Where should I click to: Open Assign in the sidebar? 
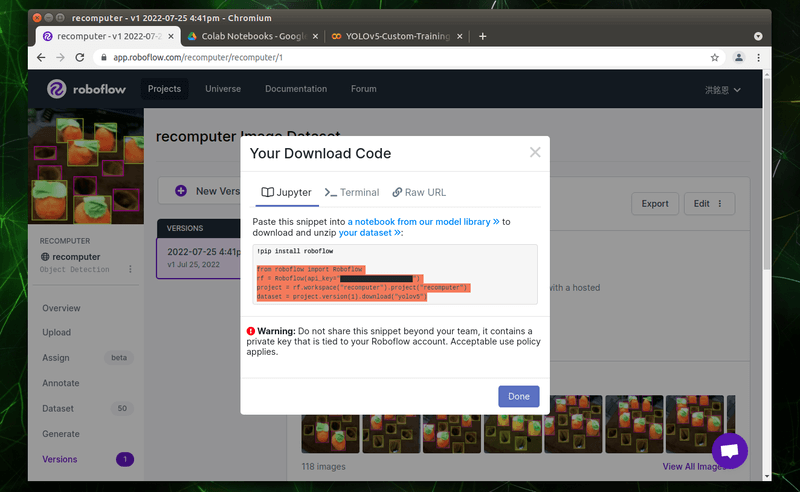click(56, 358)
